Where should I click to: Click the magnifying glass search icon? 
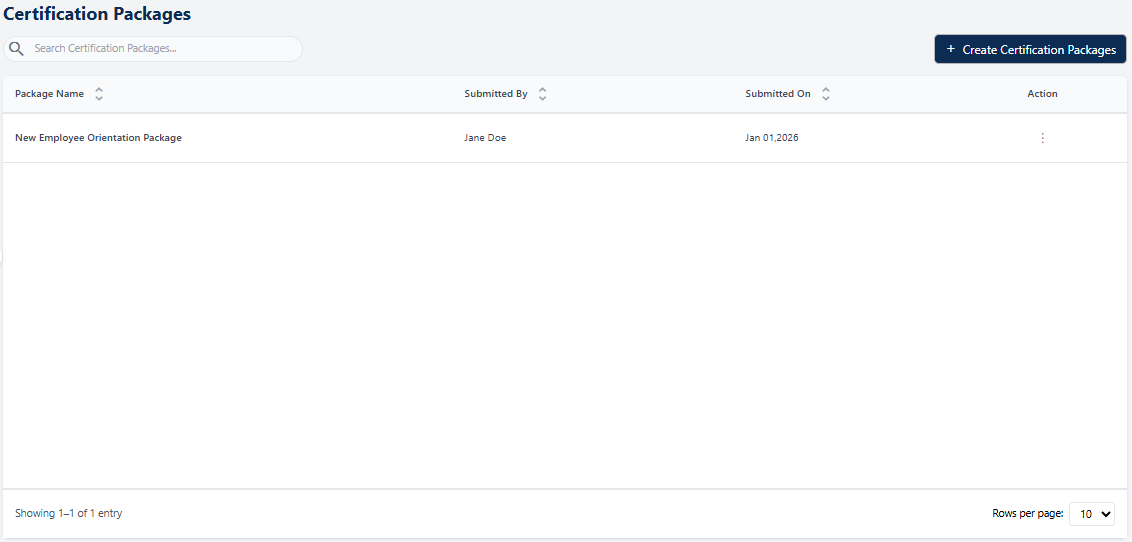(x=16, y=49)
